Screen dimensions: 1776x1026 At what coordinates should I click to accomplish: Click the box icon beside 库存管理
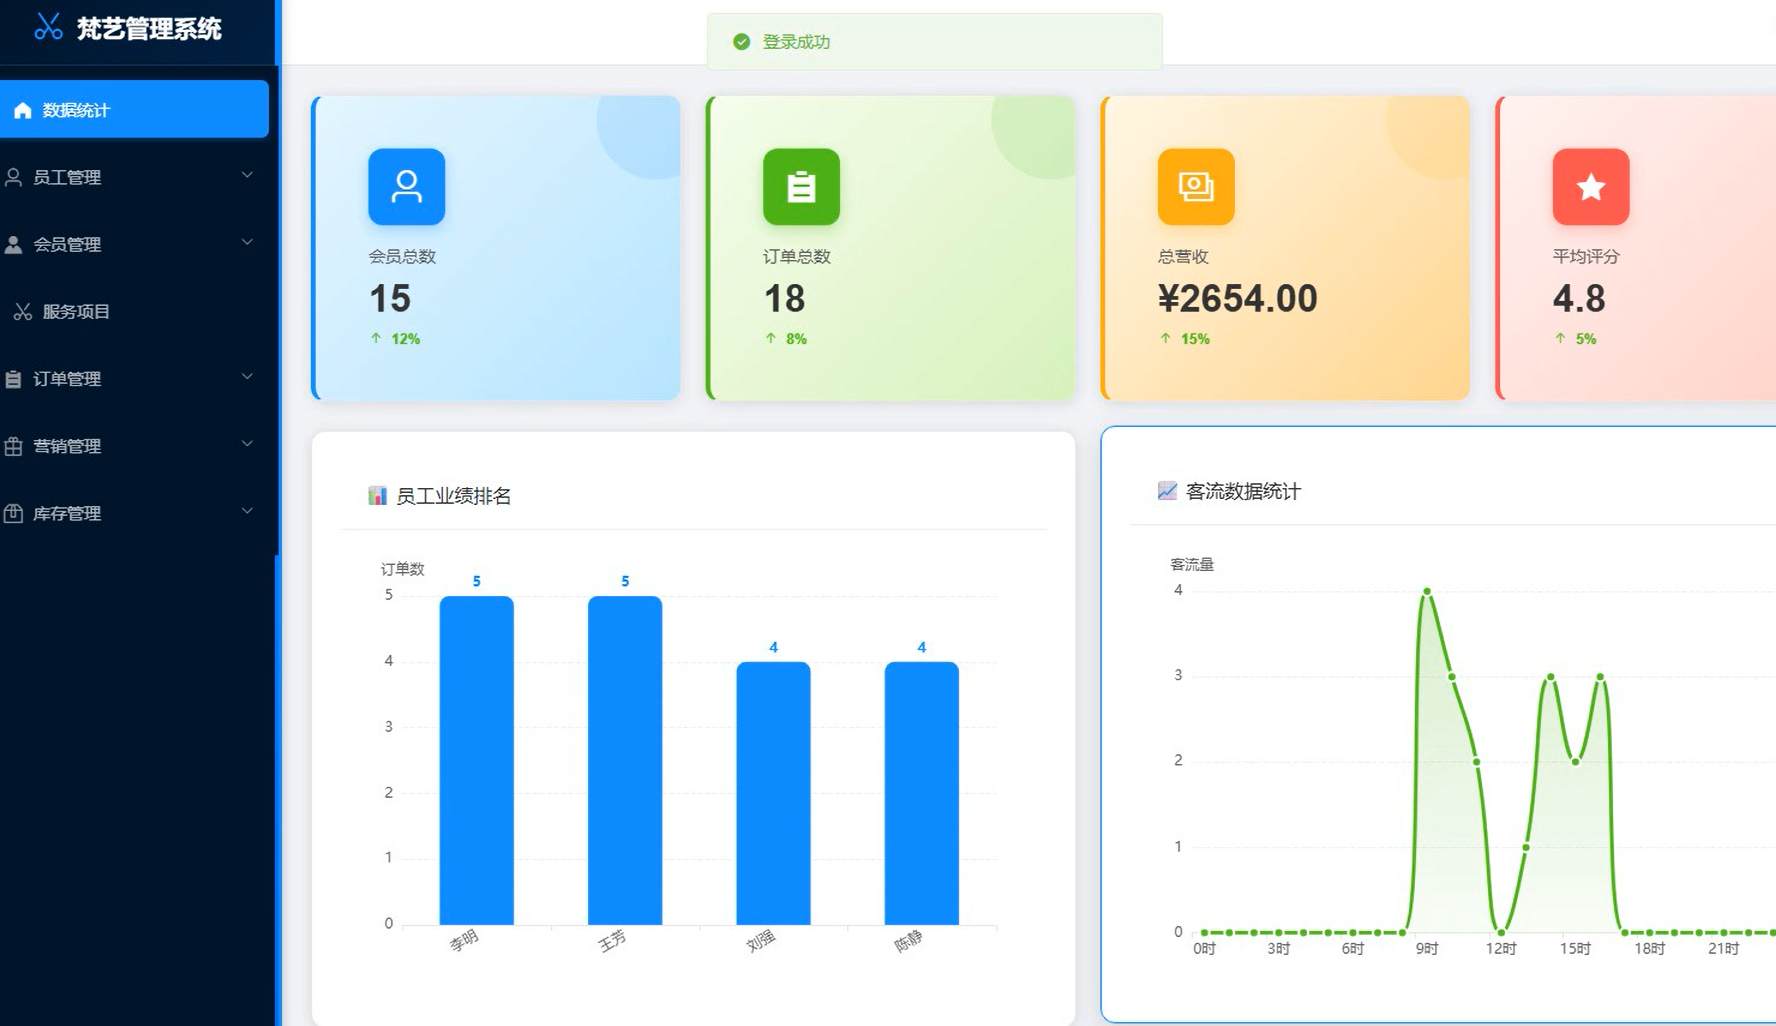(x=14, y=513)
